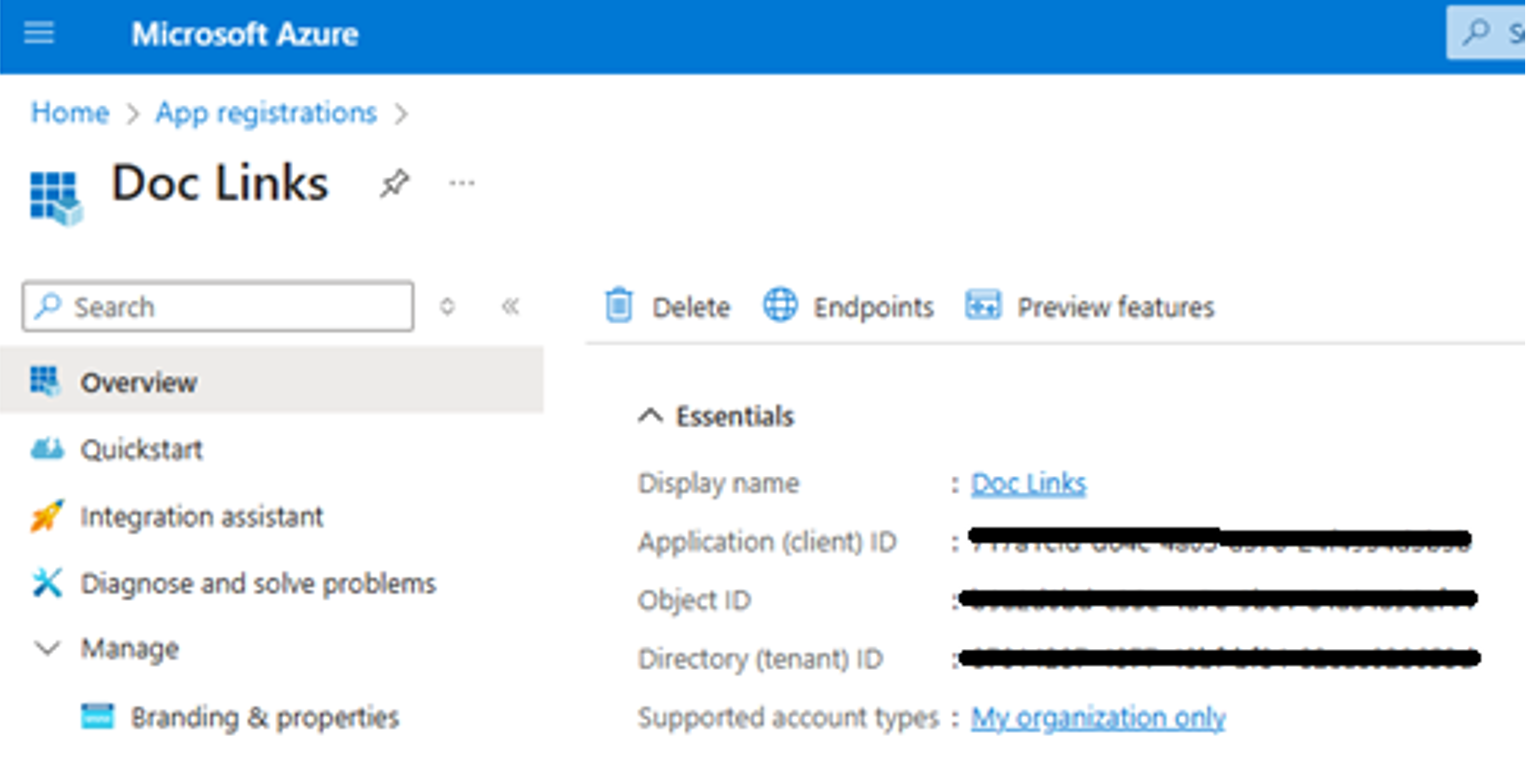Click the Endpoints globe icon
The height and width of the screenshot is (783, 1528).
tap(780, 306)
